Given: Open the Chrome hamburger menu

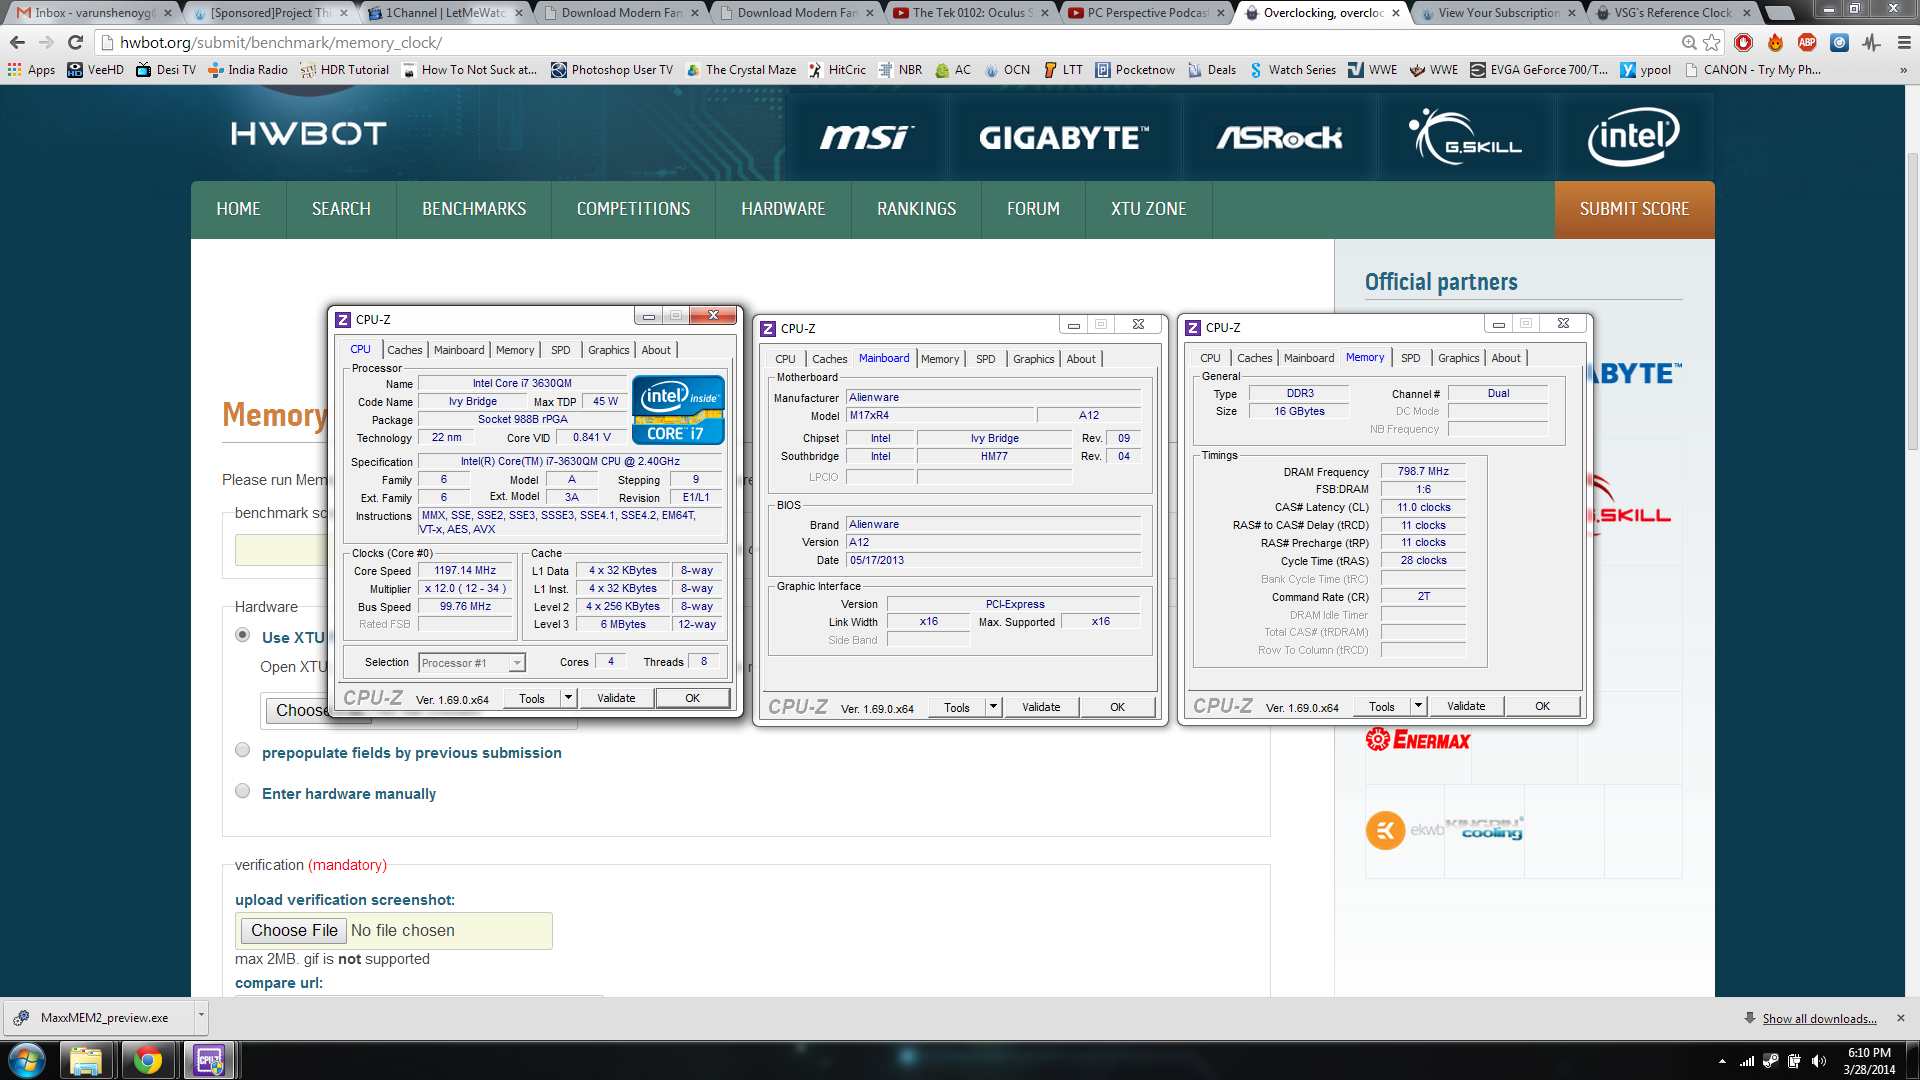Looking at the screenshot, I should pyautogui.click(x=1904, y=42).
